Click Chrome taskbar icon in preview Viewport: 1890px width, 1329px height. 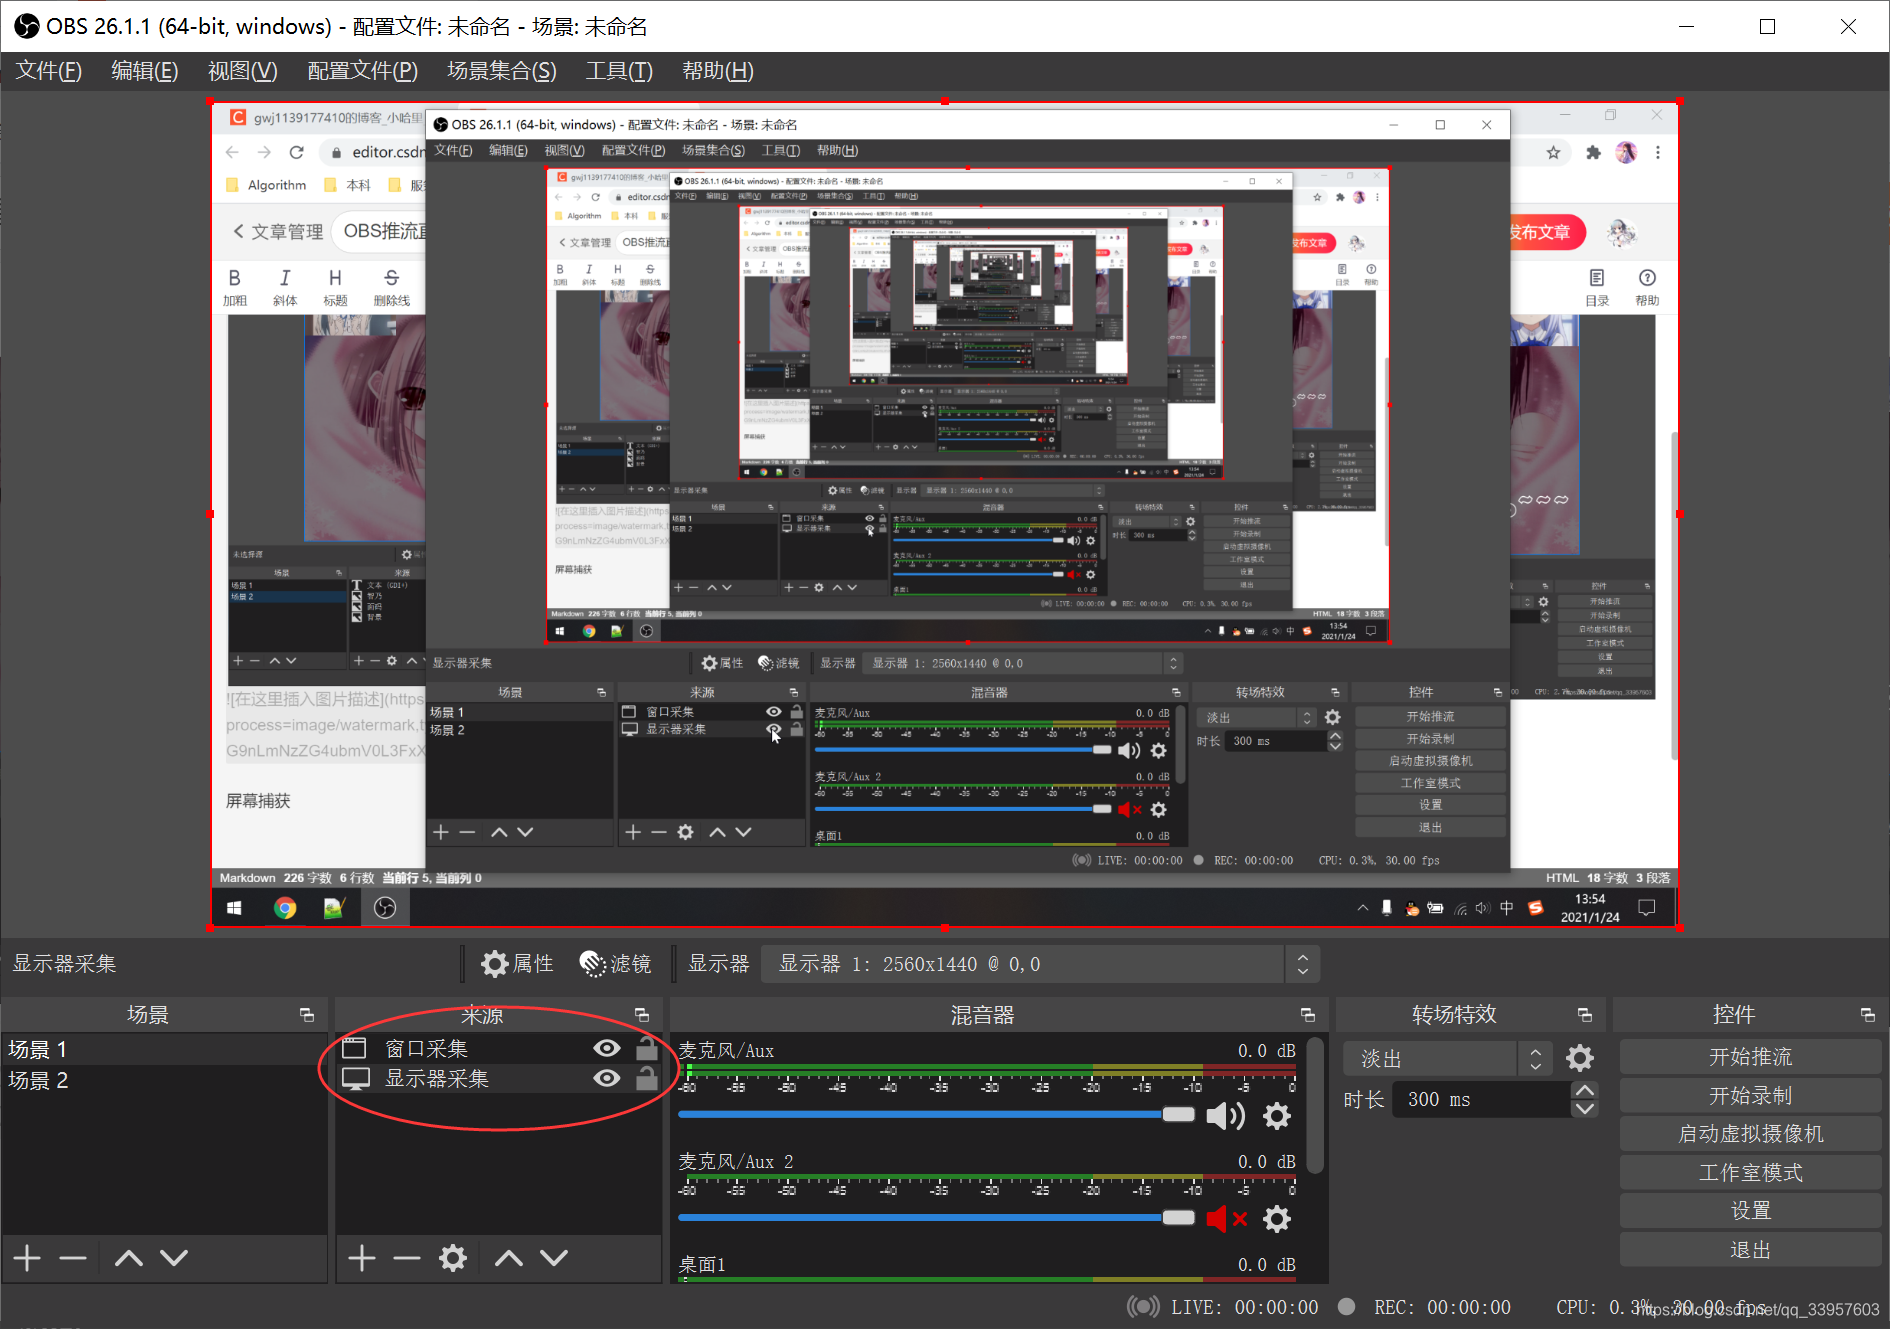point(285,908)
